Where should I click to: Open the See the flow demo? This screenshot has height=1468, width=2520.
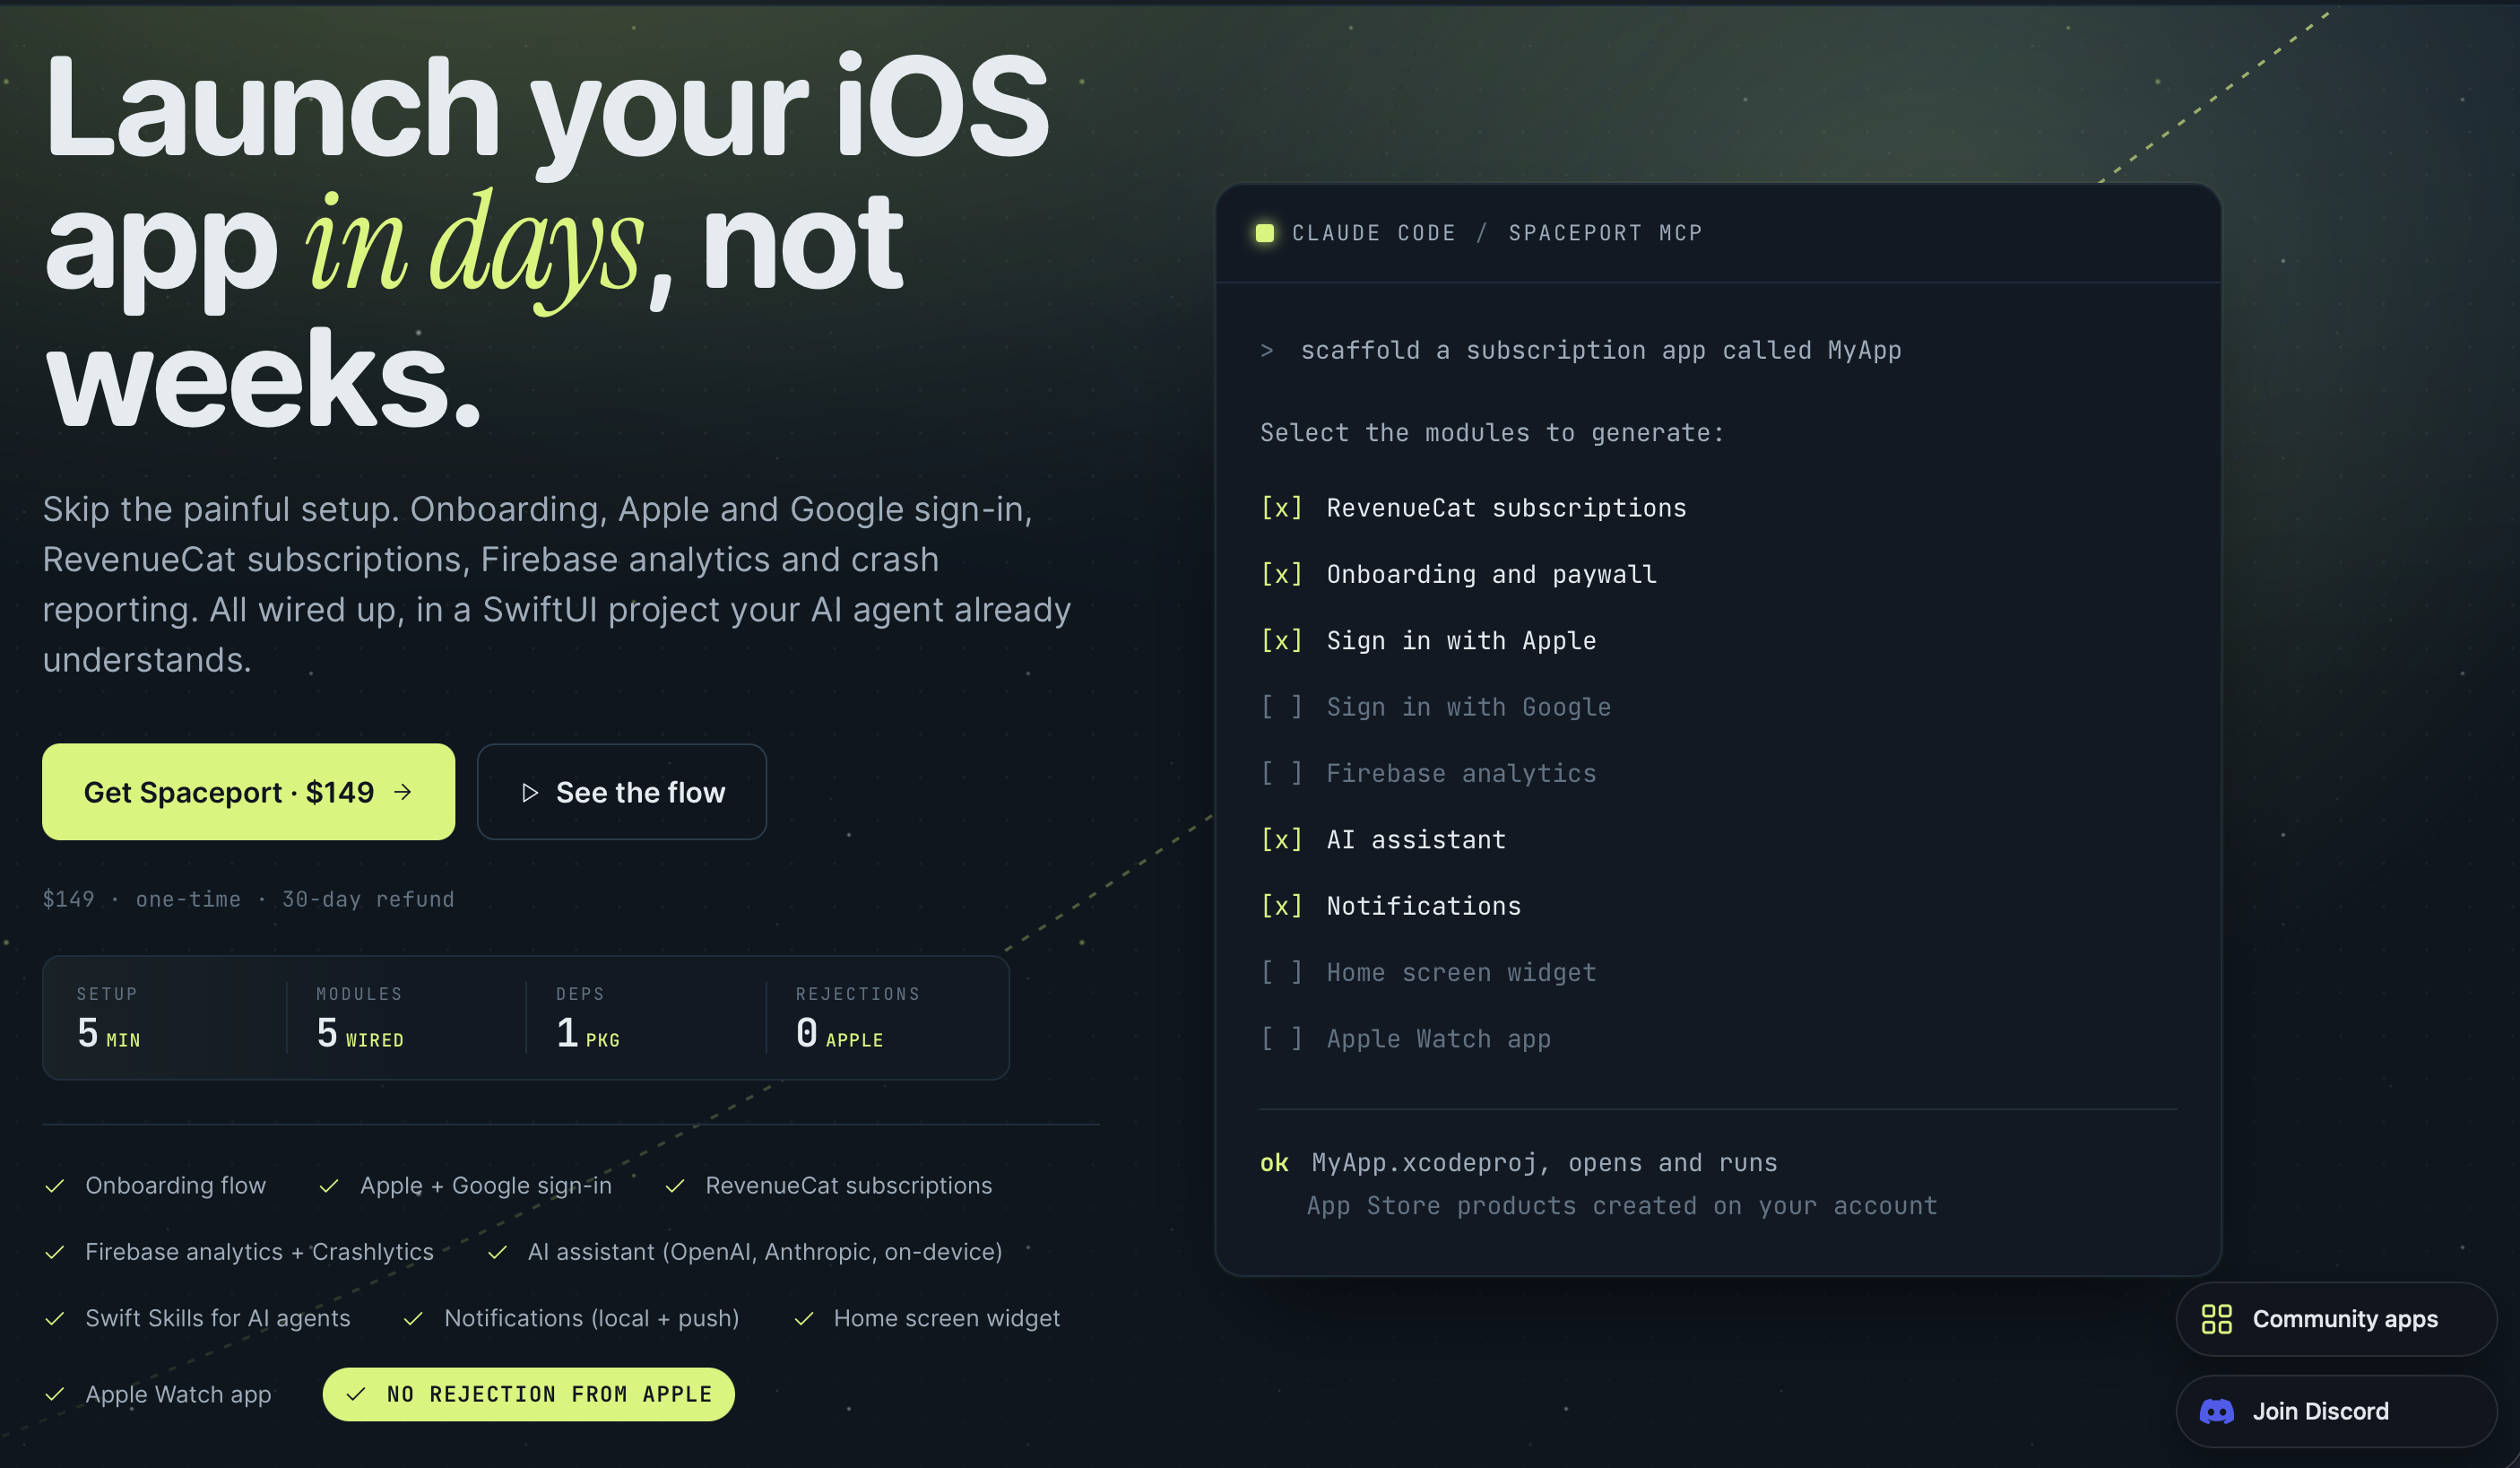[x=622, y=792]
